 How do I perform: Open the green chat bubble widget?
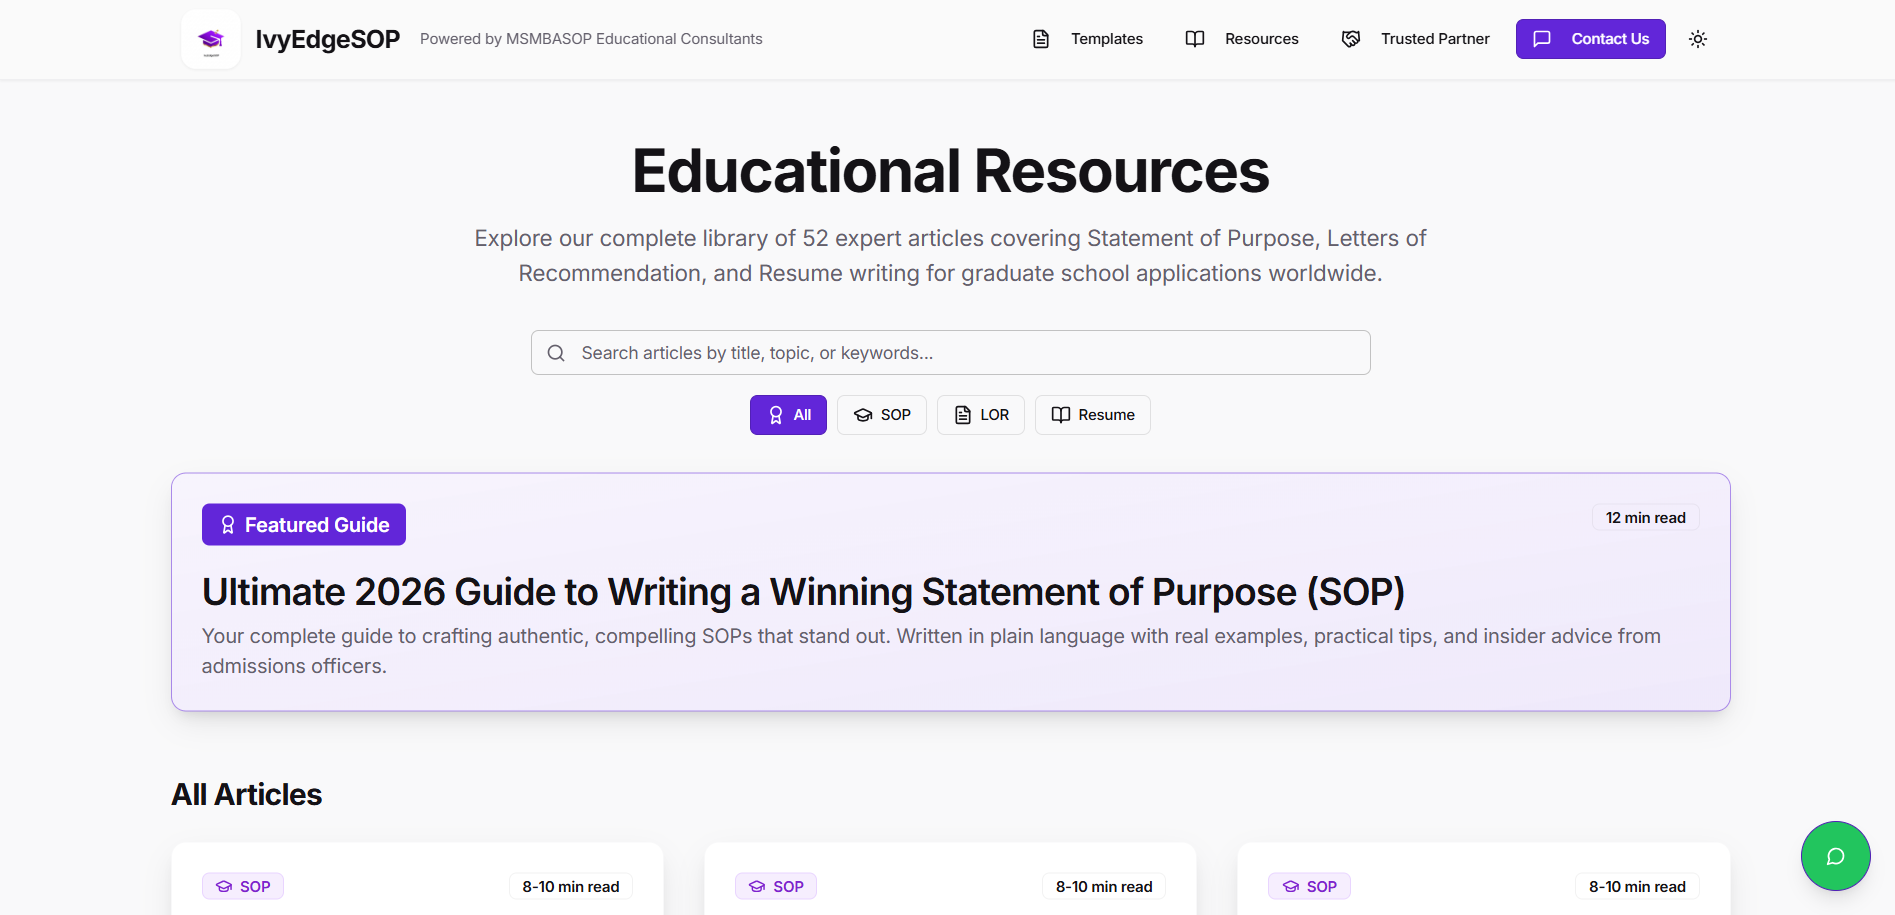point(1835,856)
